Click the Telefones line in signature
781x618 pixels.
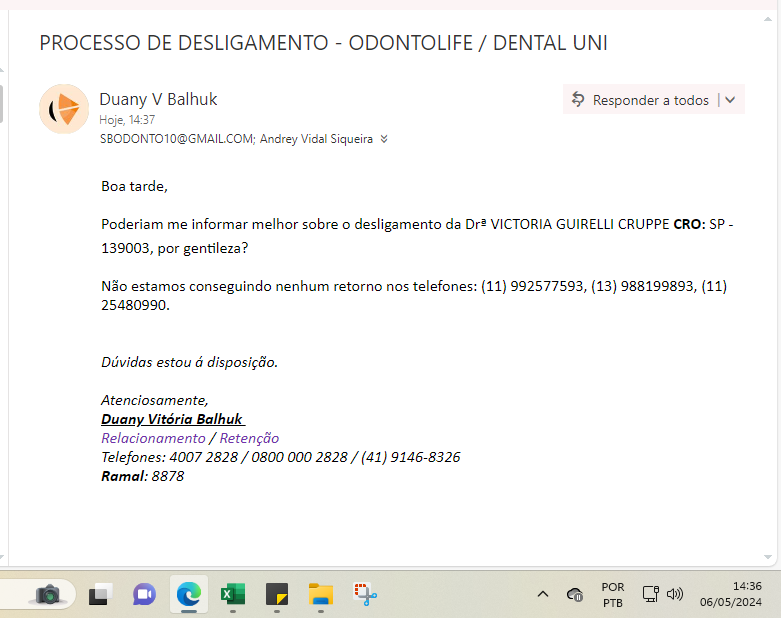click(280, 457)
